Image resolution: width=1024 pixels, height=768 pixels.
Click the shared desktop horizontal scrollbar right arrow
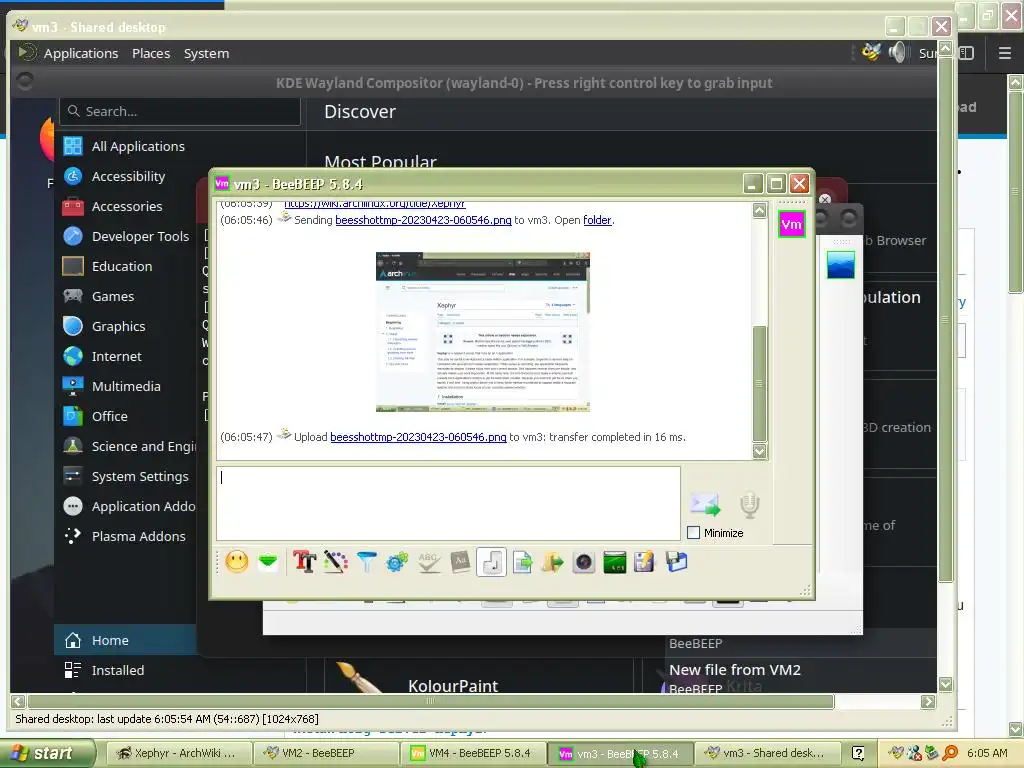click(928, 701)
